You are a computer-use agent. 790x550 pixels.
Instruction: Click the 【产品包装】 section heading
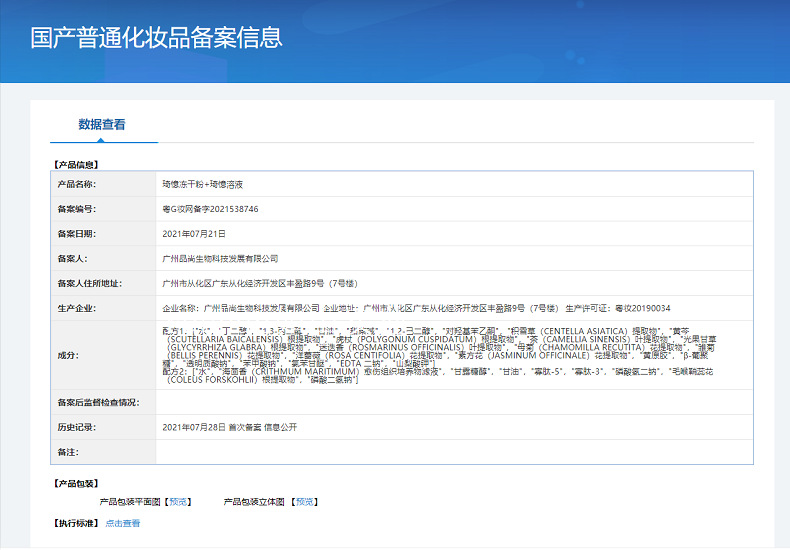click(x=75, y=484)
